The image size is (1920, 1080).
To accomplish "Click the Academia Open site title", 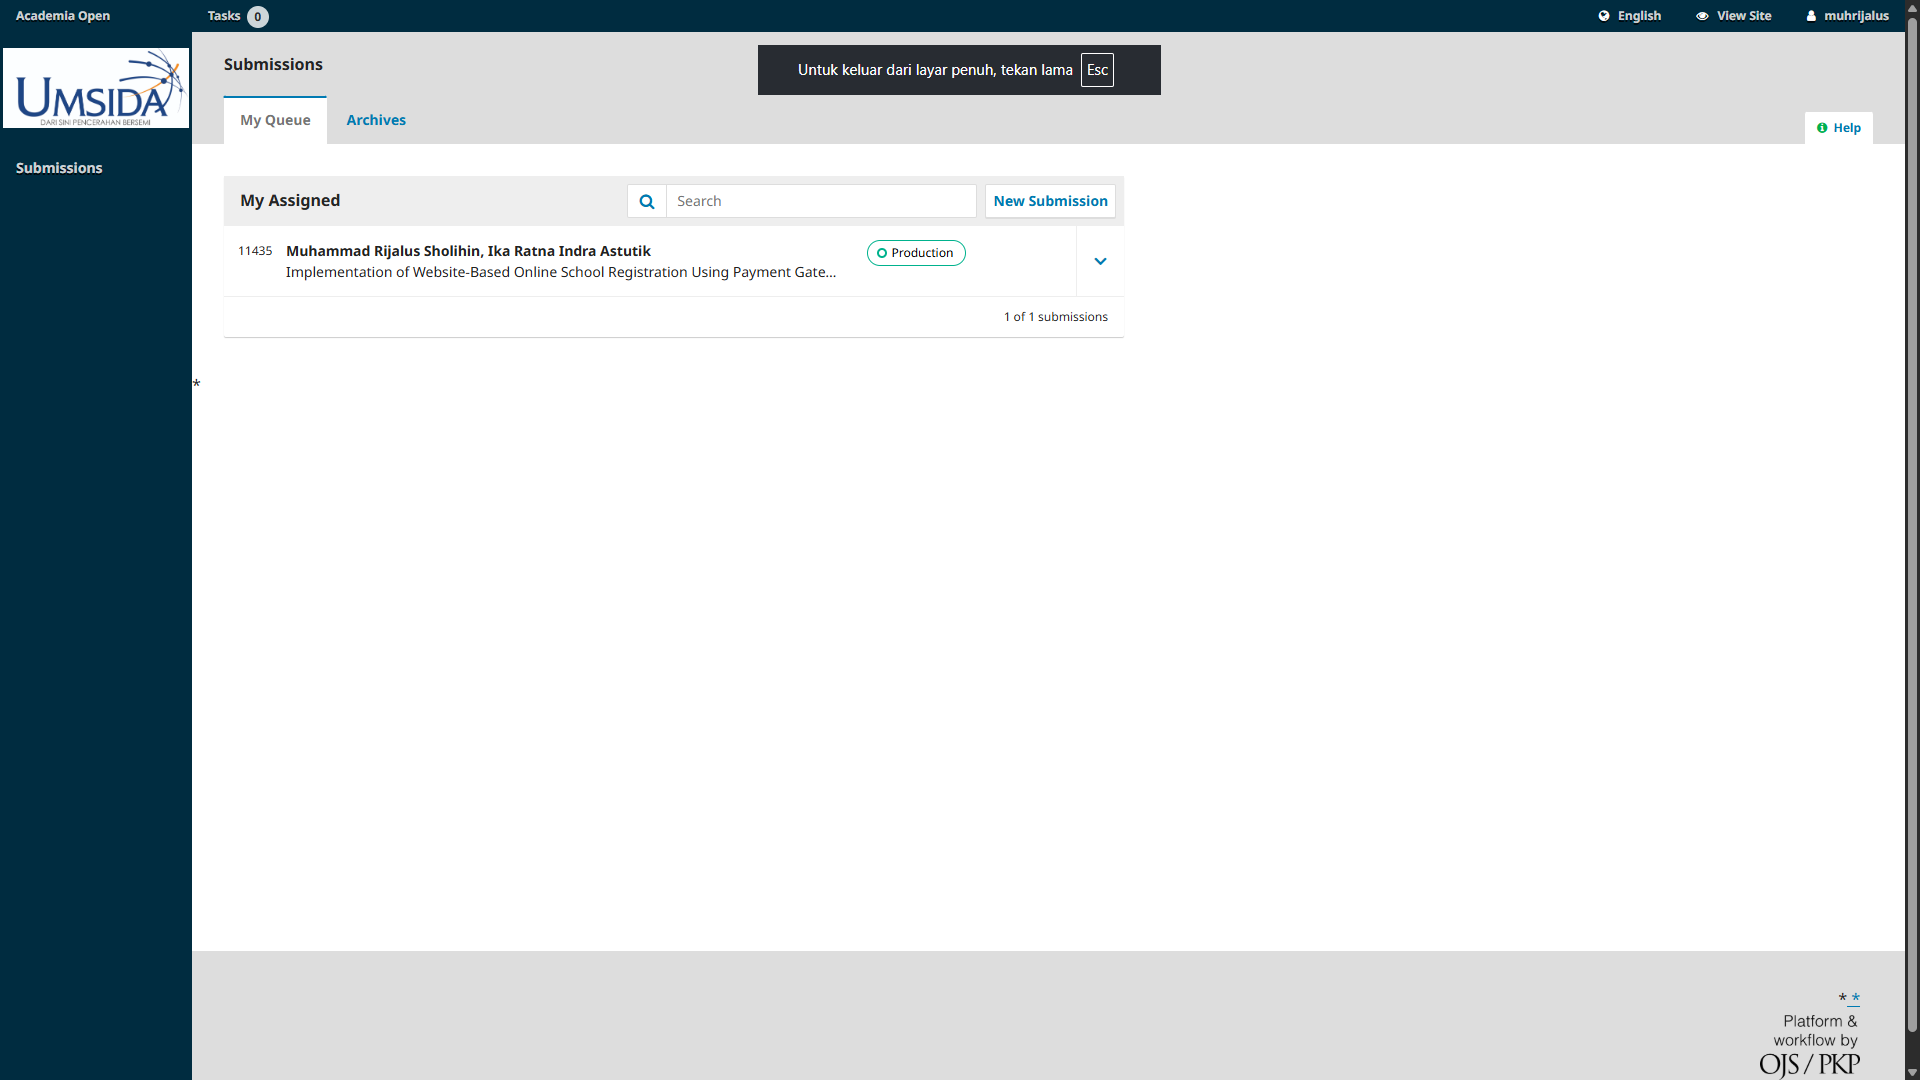I will [x=63, y=16].
